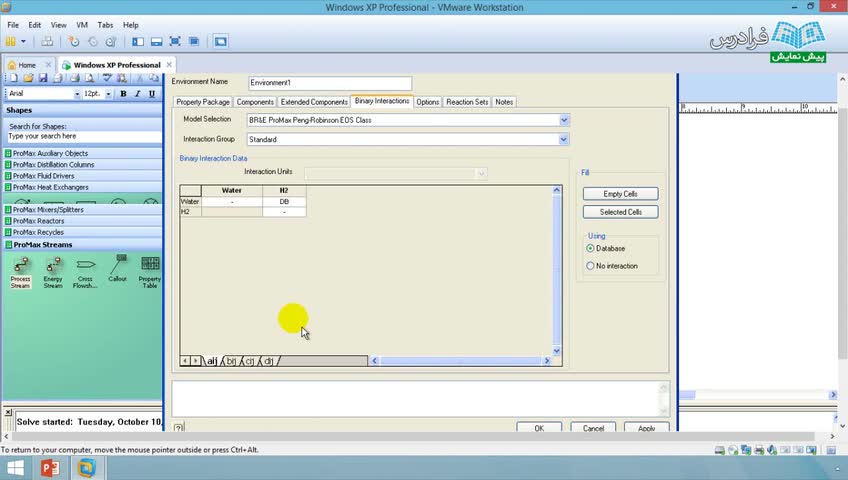The width and height of the screenshot is (848, 480).
Task: Pick the Cross Flowsheet connector shape
Action: (x=85, y=272)
